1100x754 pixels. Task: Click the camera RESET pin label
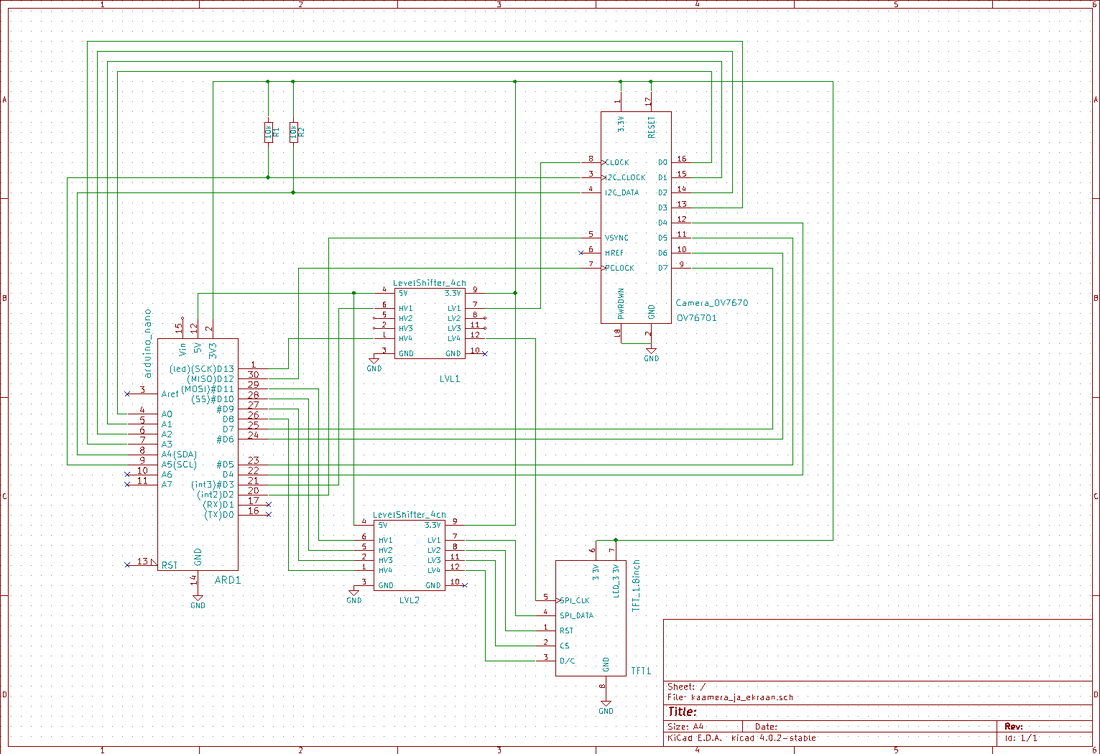[652, 127]
